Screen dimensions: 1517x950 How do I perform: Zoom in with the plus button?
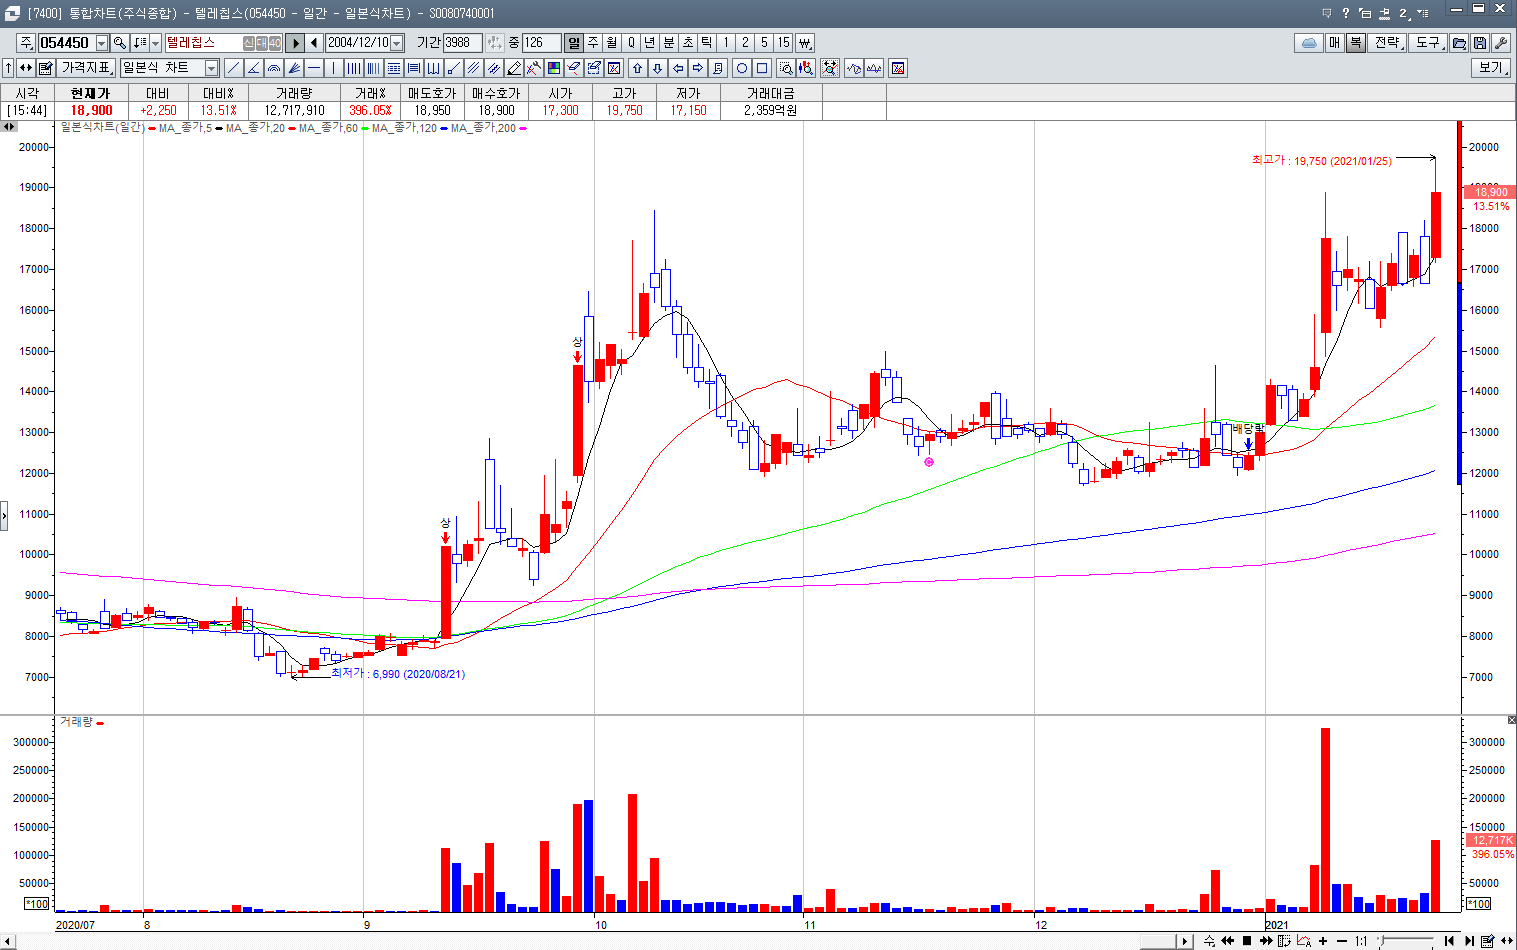tap(1323, 941)
